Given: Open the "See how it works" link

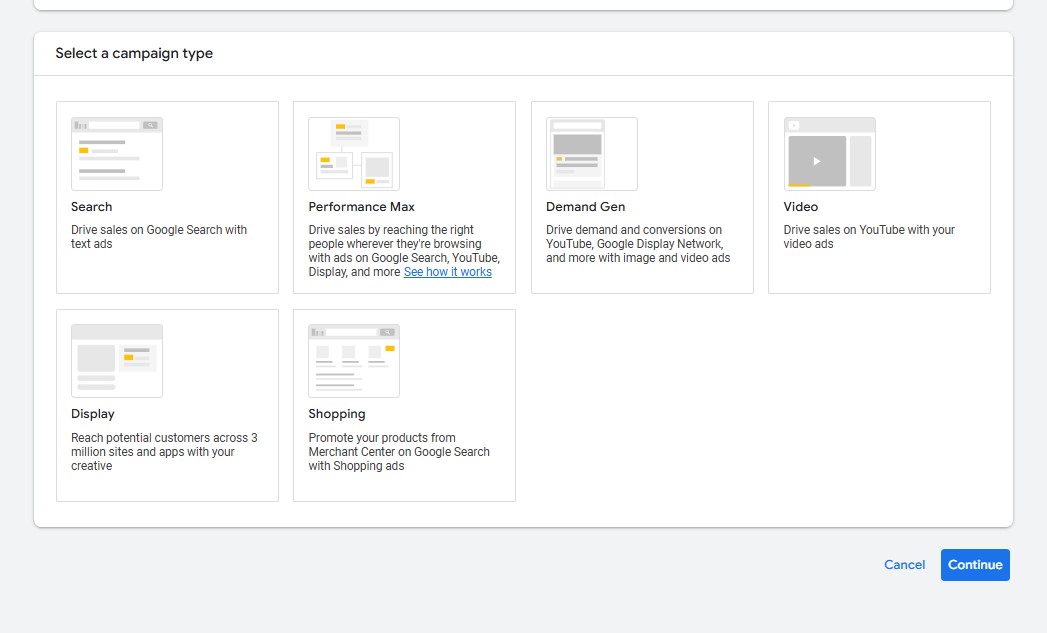Looking at the screenshot, I should click(x=447, y=272).
